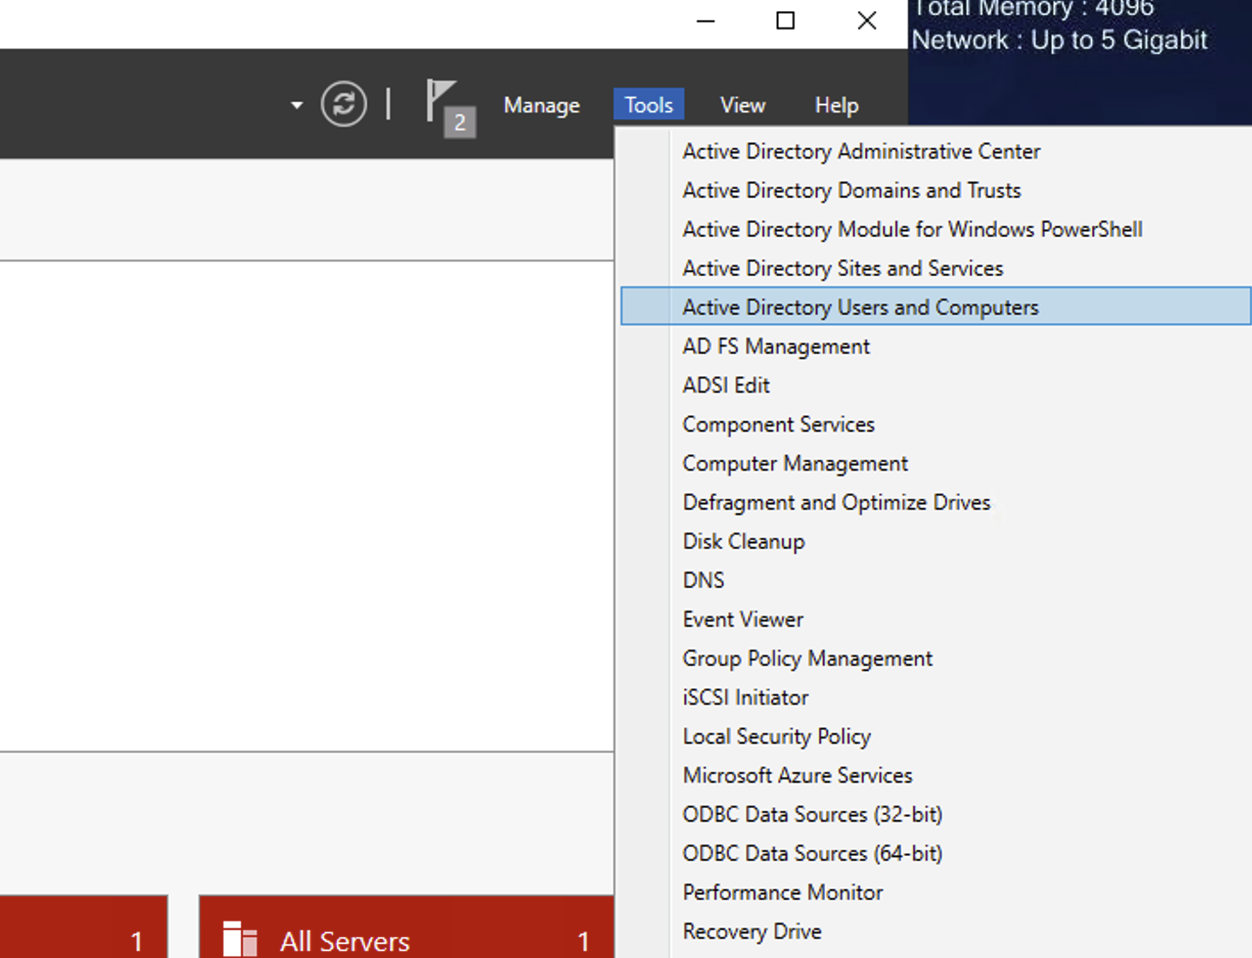Choose Defragment and Optimize Drives
Screen dimensions: 1252x958
point(936,502)
